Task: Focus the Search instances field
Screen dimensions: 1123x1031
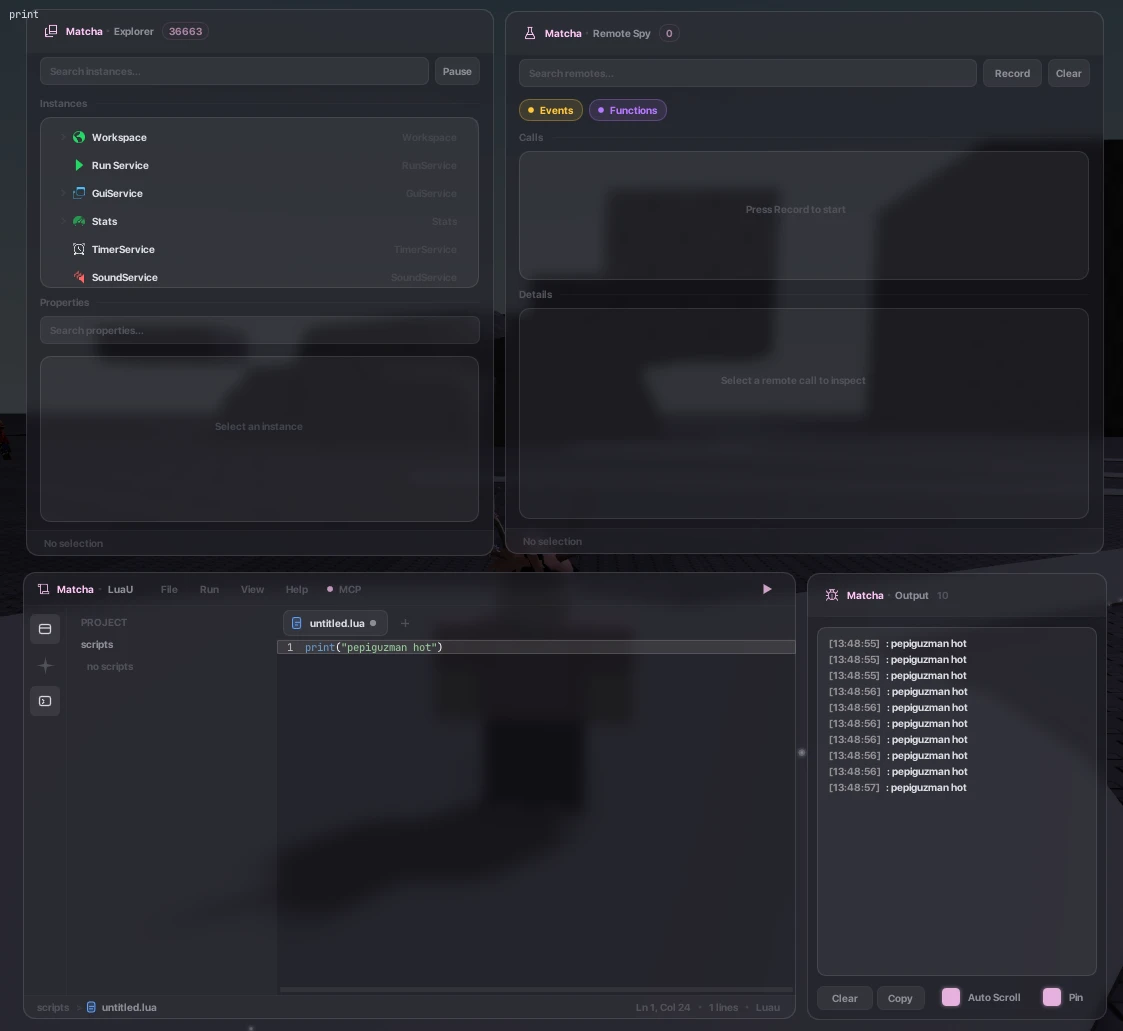Action: pyautogui.click(x=234, y=72)
